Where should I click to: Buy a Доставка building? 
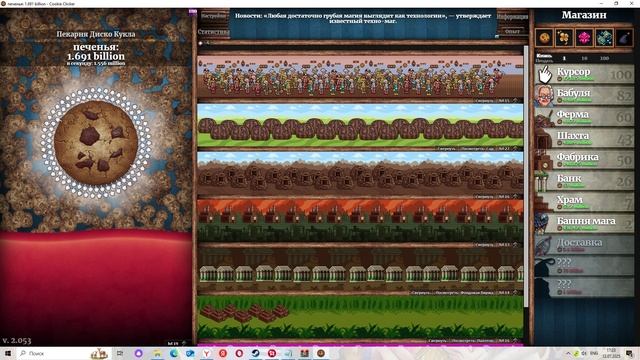pos(585,245)
